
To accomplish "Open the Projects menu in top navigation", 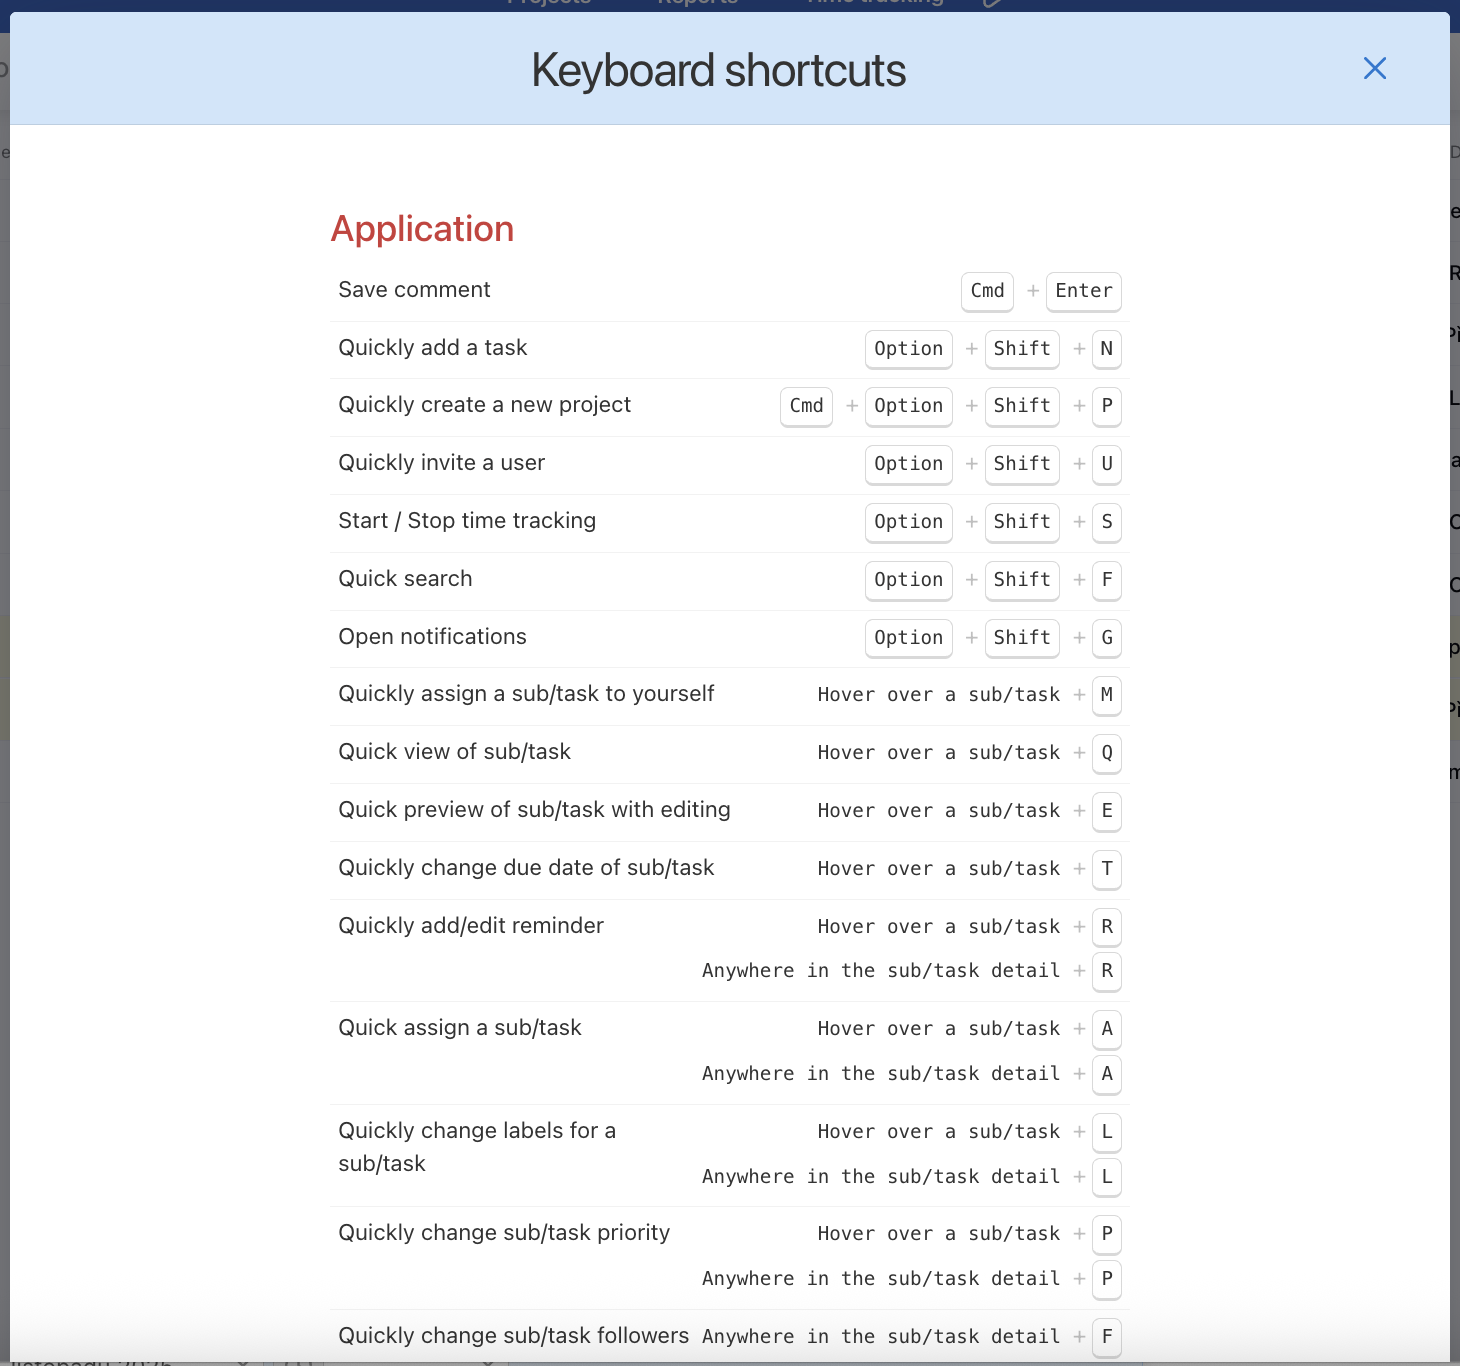I will coord(550,4).
